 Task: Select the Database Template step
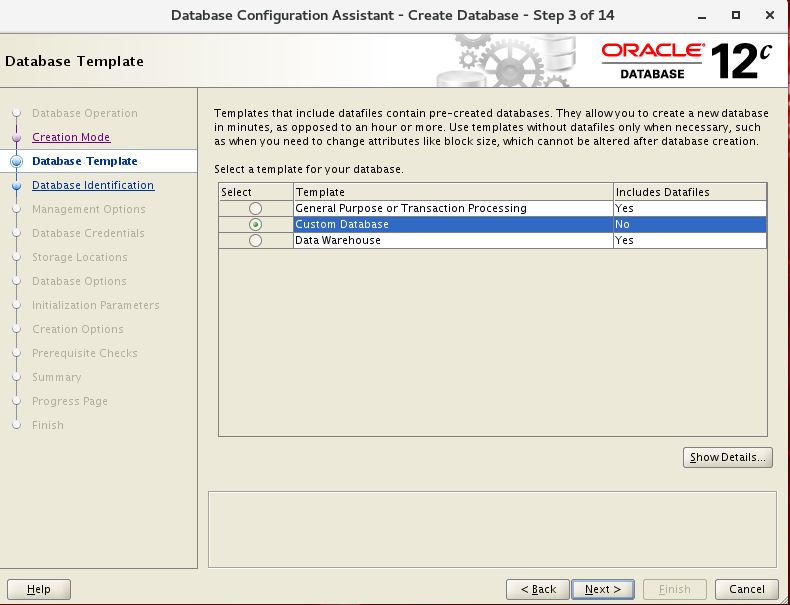click(85, 161)
